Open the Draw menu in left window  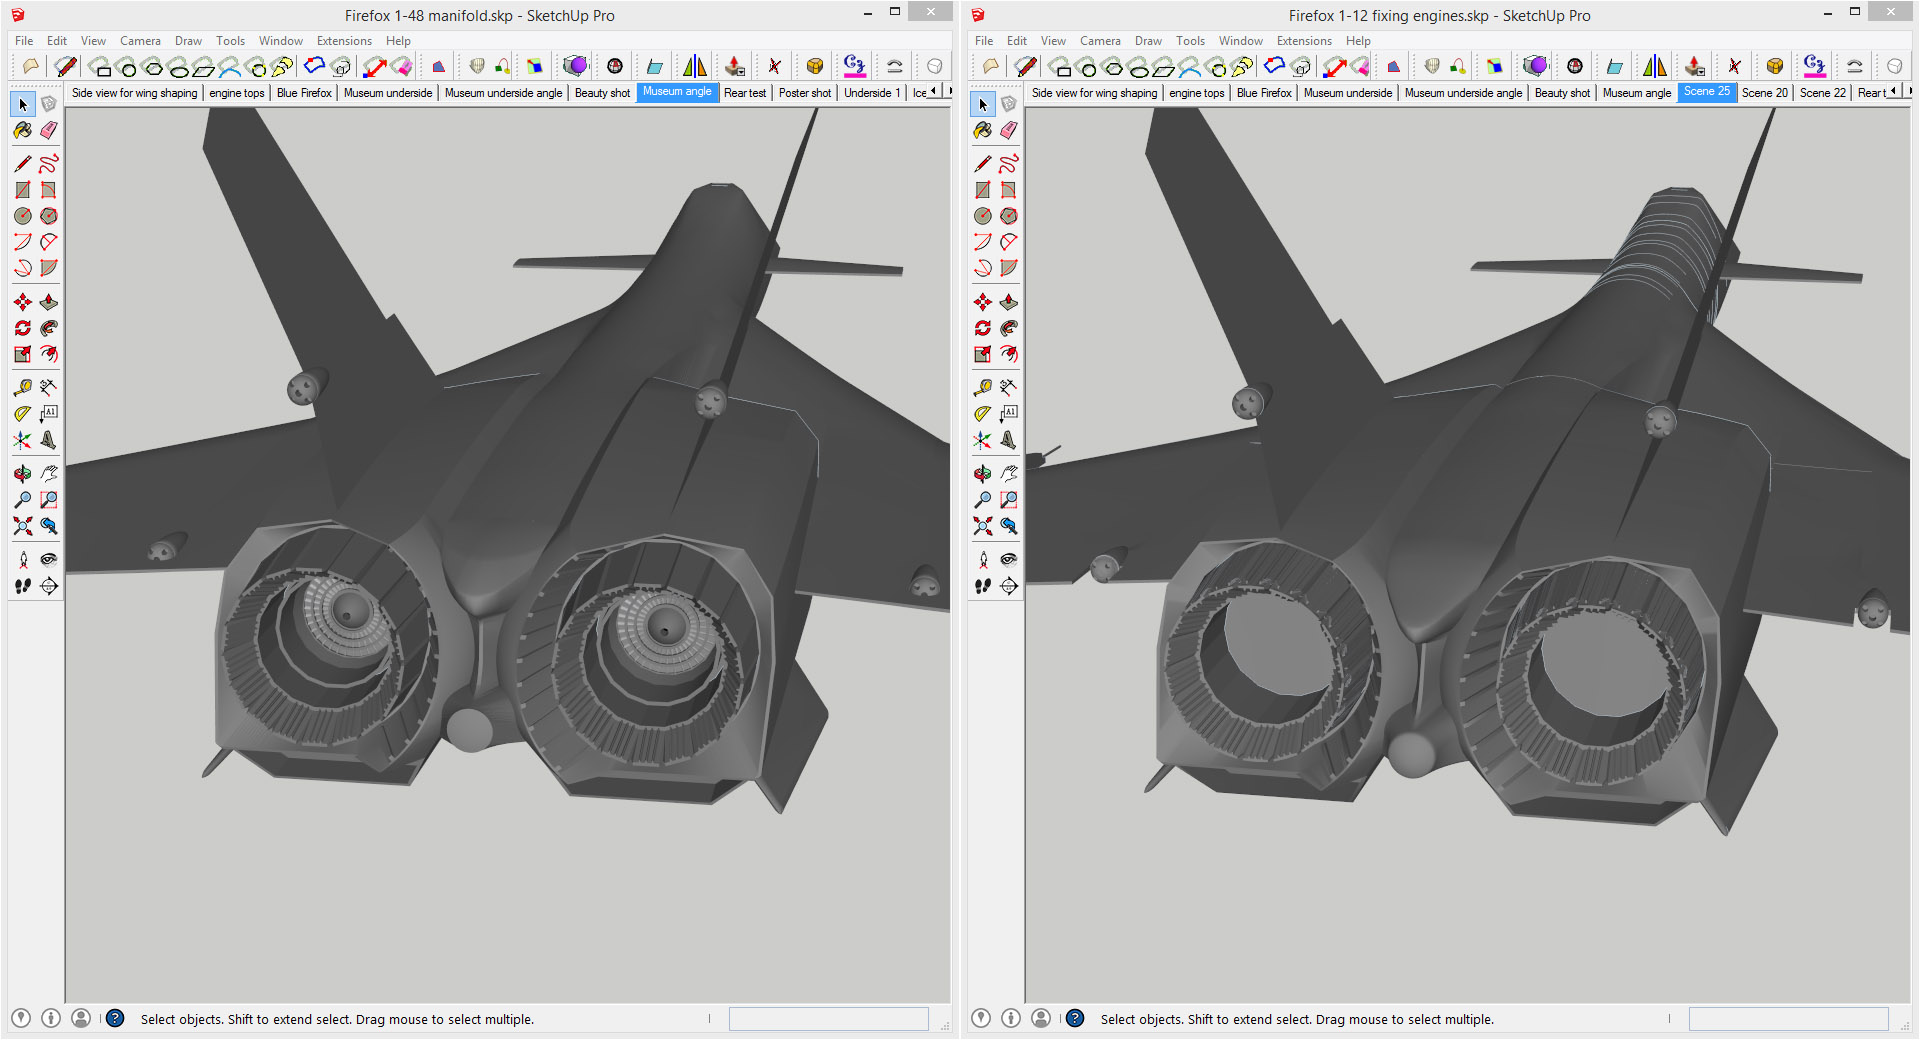click(188, 41)
